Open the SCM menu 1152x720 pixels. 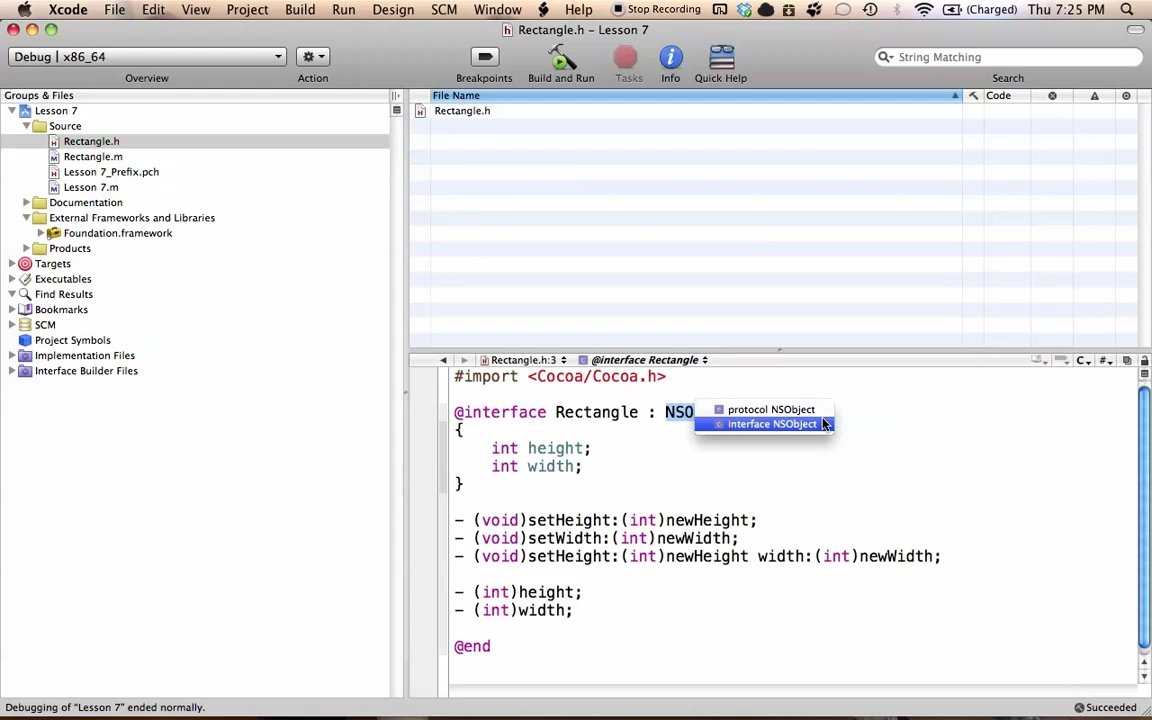[444, 10]
